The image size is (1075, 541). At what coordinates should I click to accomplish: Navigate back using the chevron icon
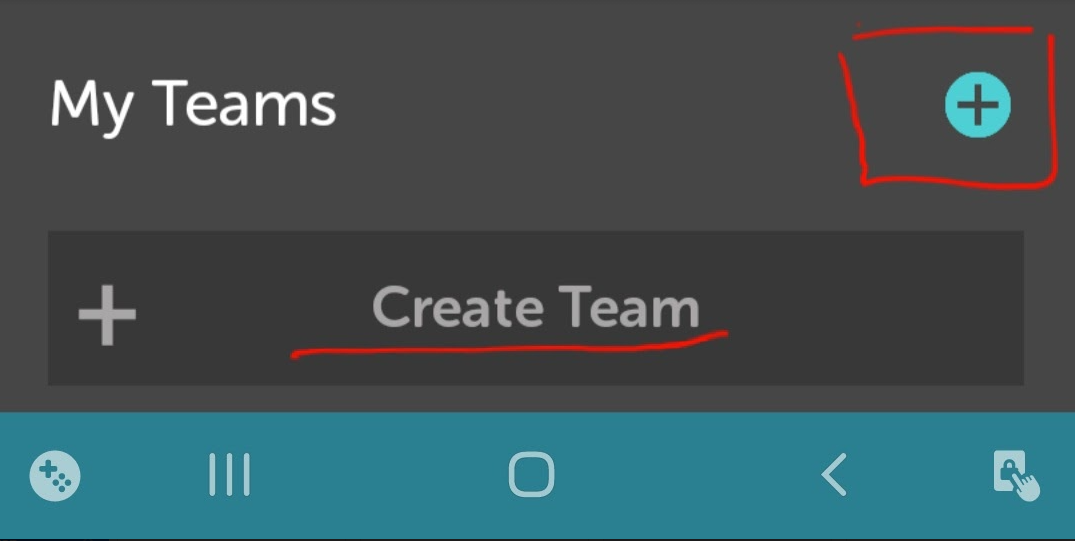(834, 474)
